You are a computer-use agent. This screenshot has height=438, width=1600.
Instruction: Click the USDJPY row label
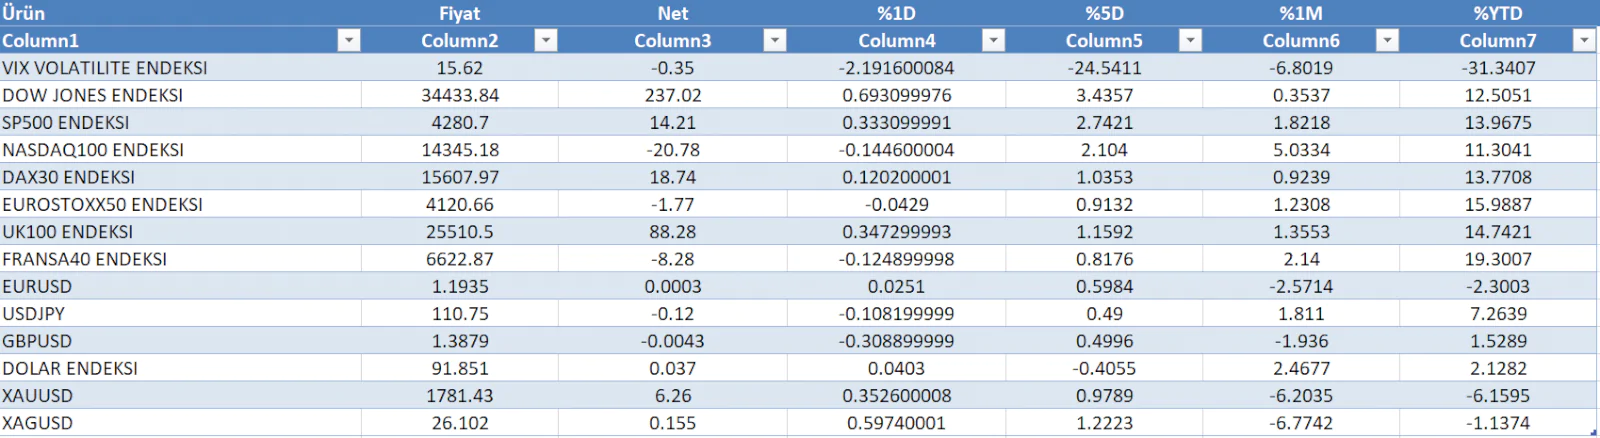180,314
